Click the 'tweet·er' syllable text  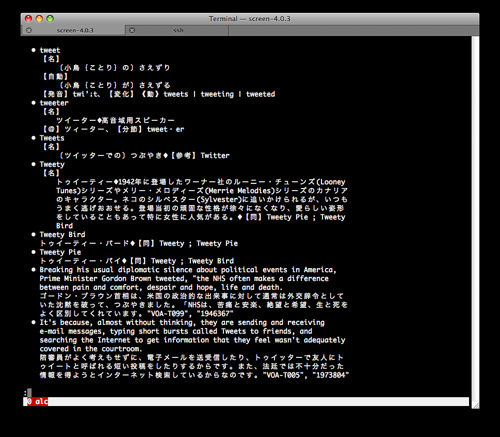pyautogui.click(x=166, y=129)
